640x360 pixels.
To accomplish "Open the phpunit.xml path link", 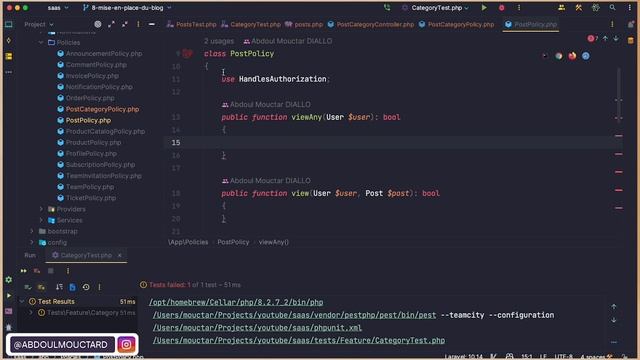I will tap(257, 328).
